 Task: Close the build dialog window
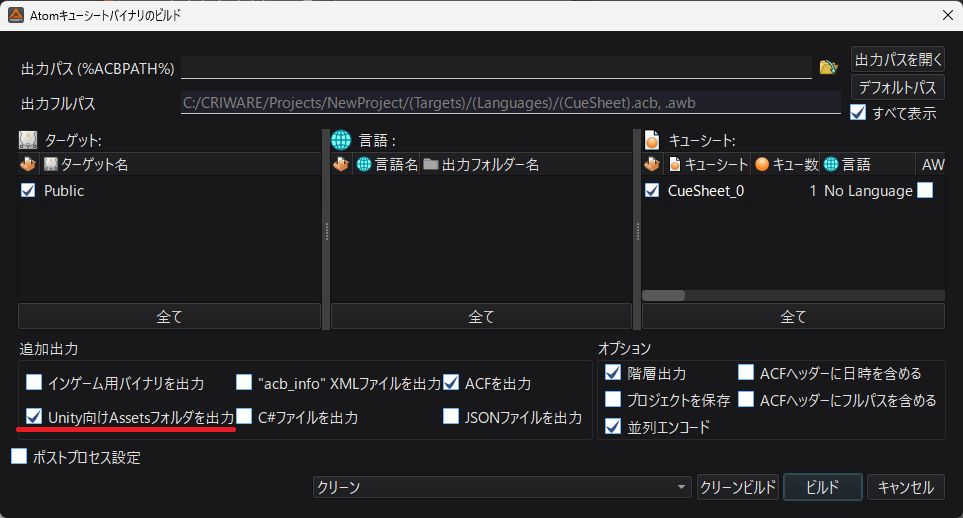coord(948,15)
